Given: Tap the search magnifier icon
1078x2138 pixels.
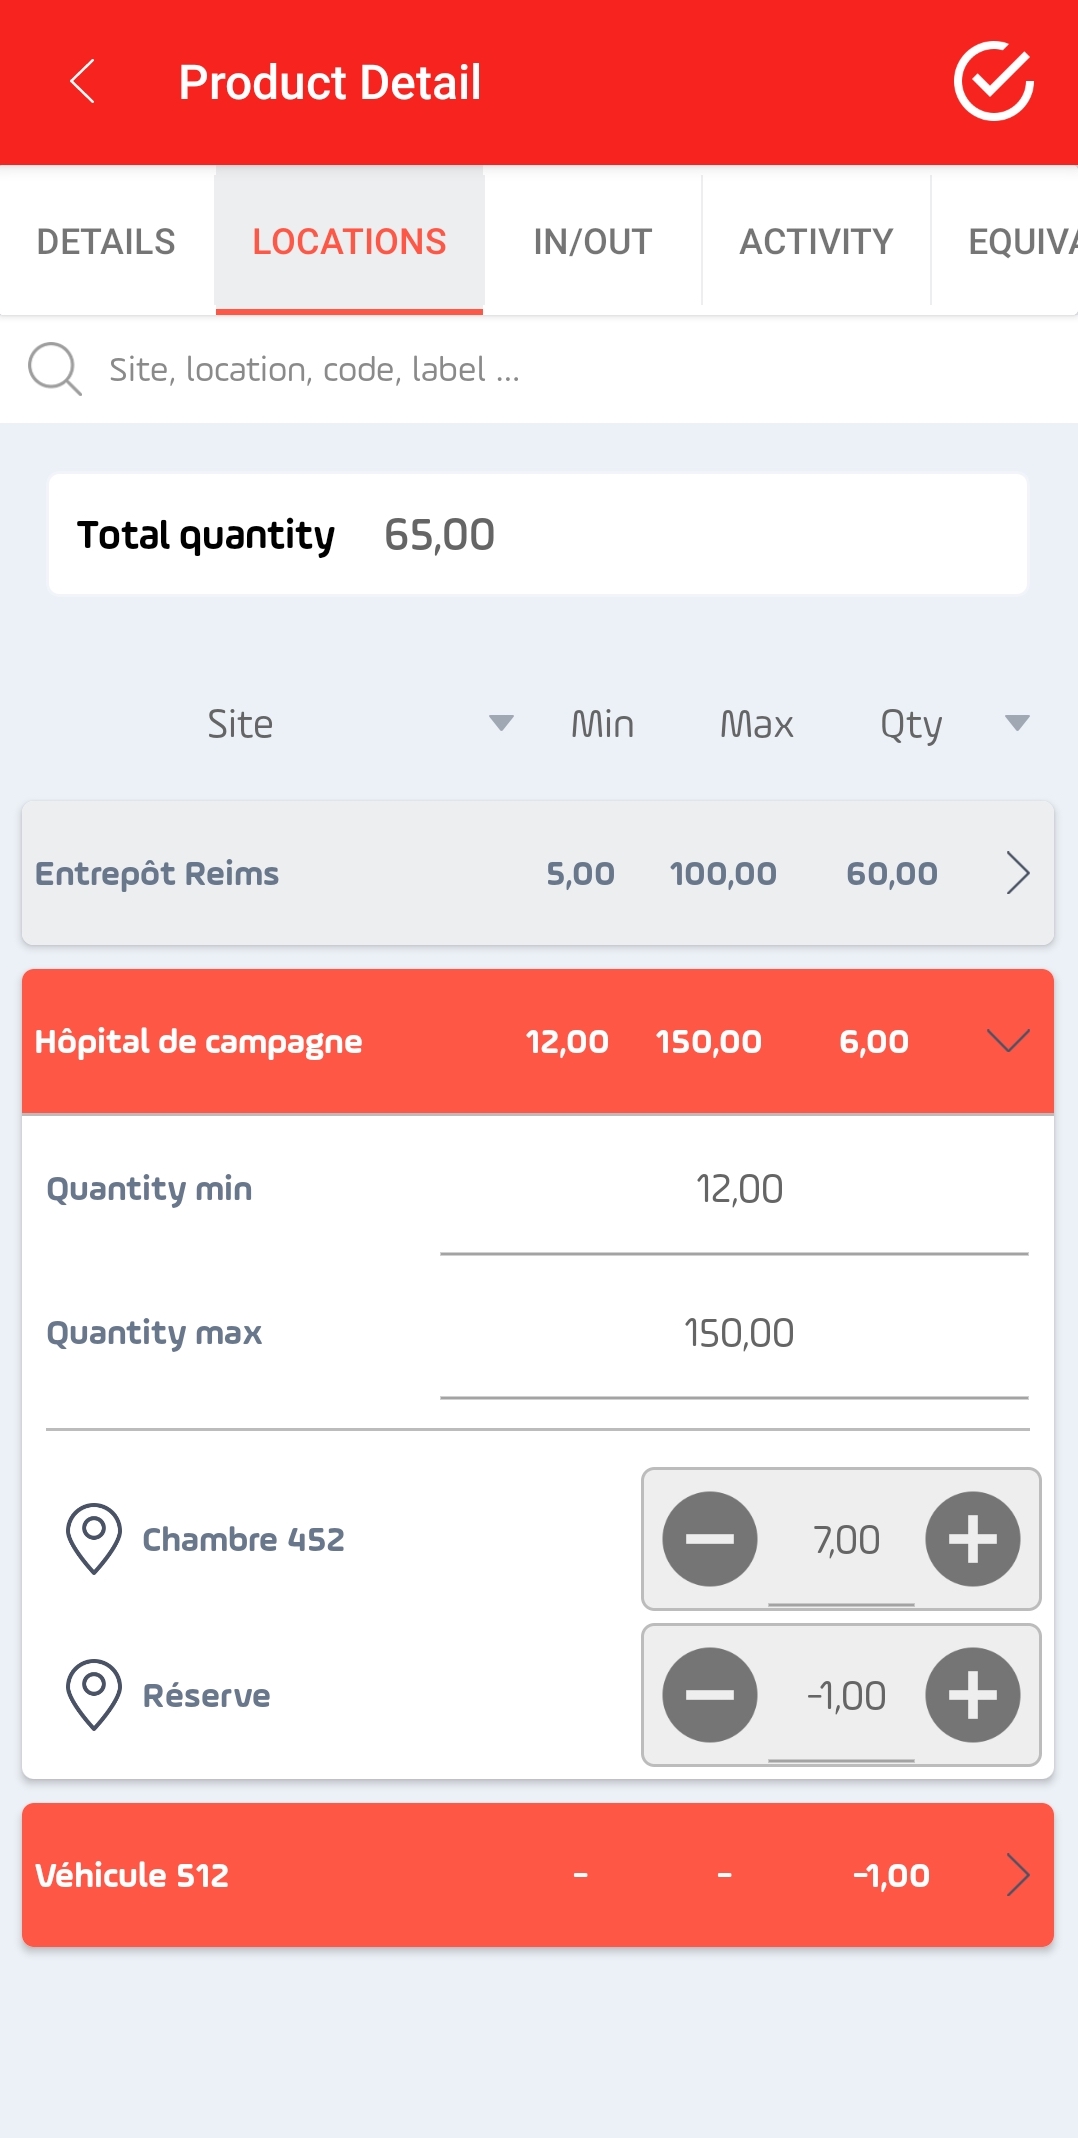Looking at the screenshot, I should pyautogui.click(x=54, y=369).
